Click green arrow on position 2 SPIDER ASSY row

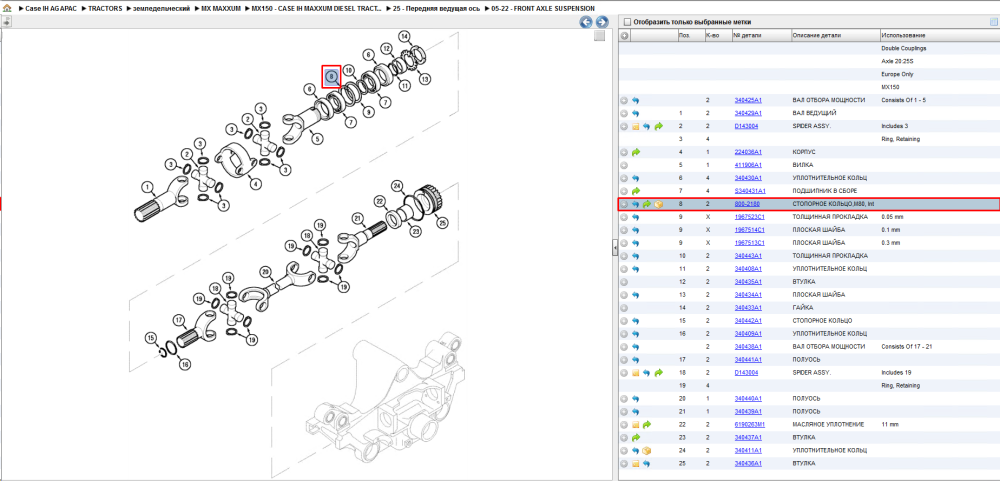click(x=658, y=126)
